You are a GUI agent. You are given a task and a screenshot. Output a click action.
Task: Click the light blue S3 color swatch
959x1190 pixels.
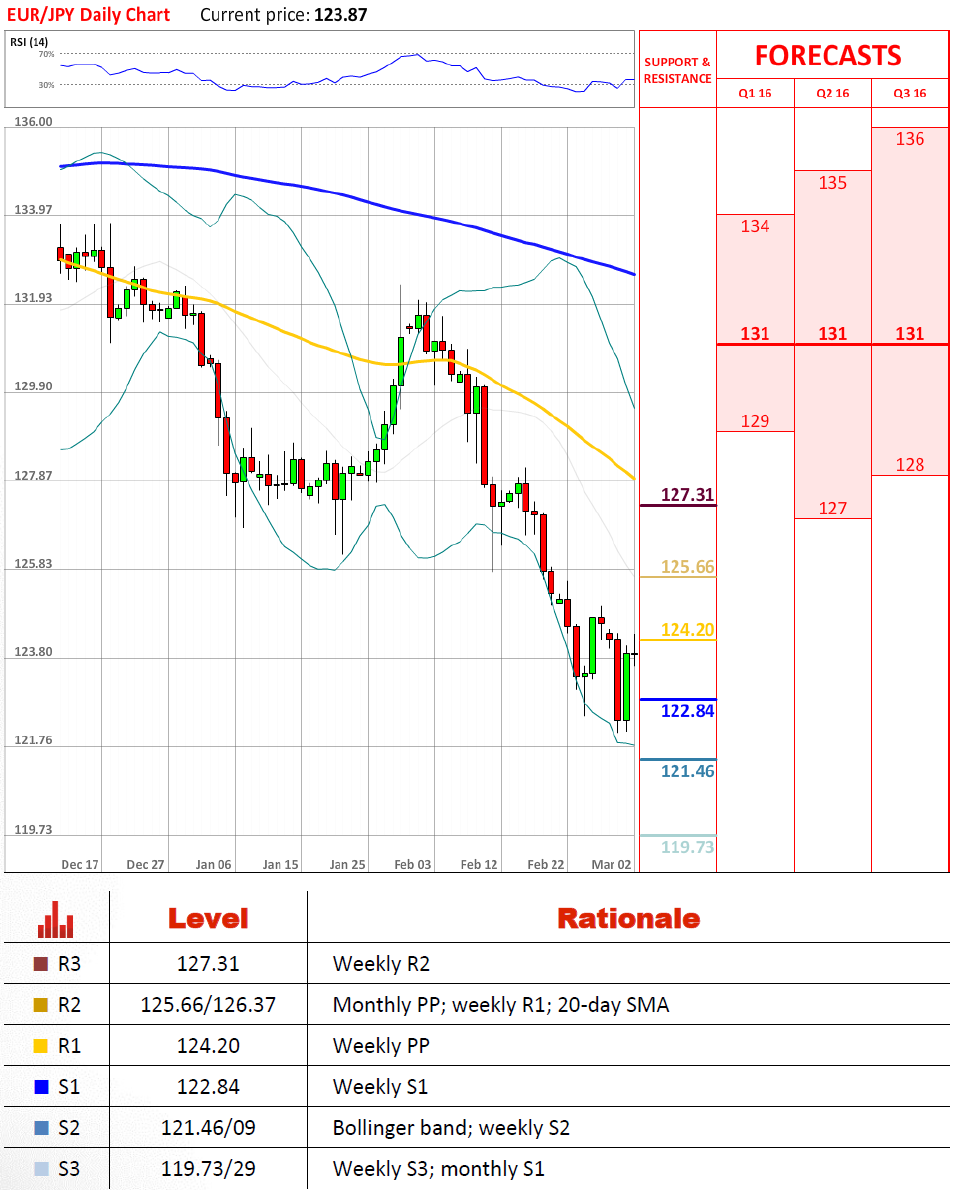41,1169
